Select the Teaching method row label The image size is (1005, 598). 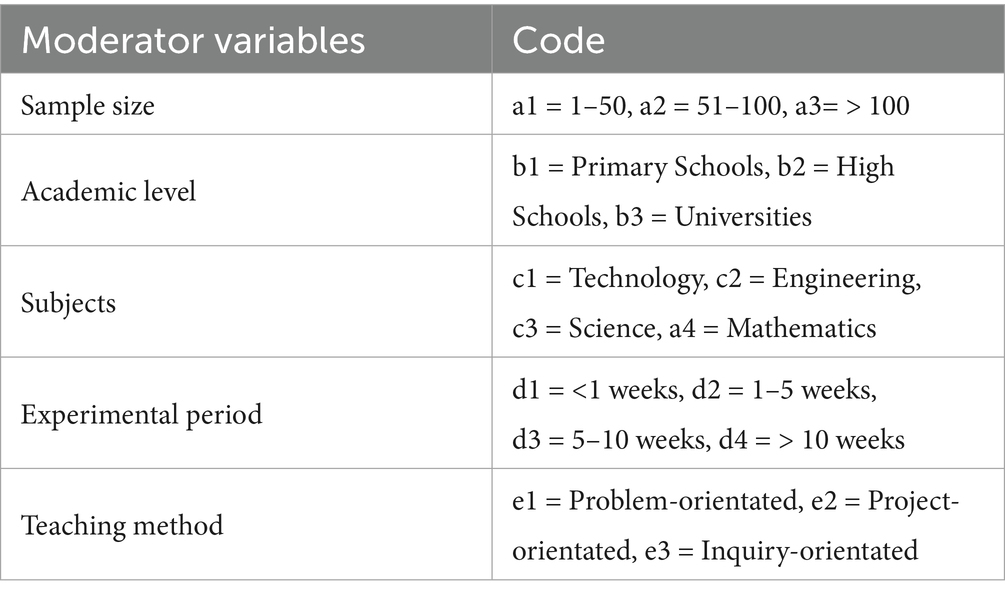coord(122,526)
